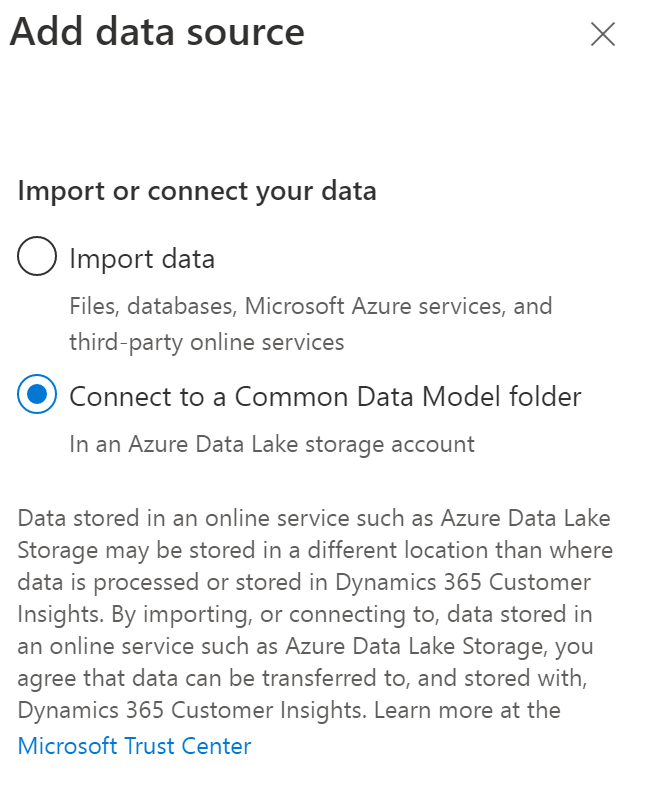Open the Microsoft Trust Center link
The height and width of the screenshot is (791, 649).
134,745
